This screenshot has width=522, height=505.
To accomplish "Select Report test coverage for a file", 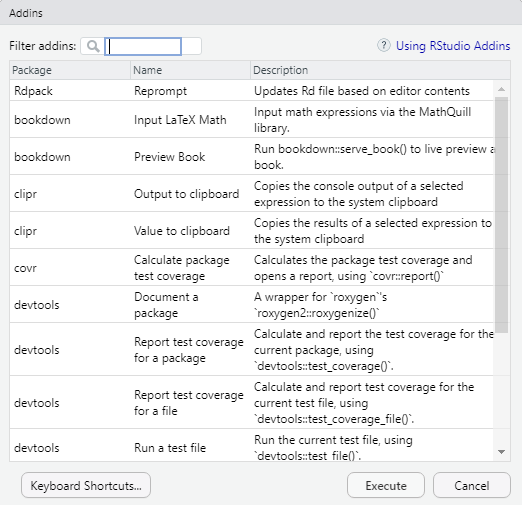I will click(189, 403).
